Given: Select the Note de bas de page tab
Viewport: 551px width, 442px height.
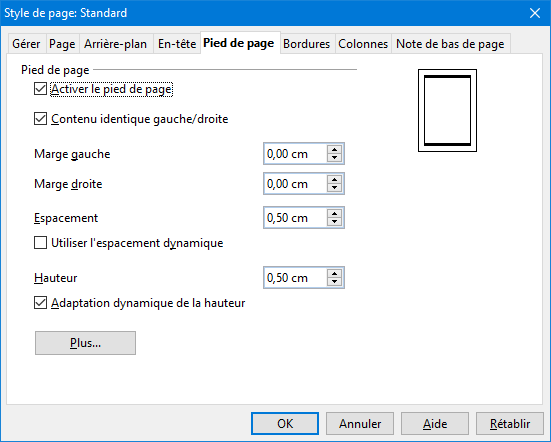Looking at the screenshot, I should pyautogui.click(x=450, y=44).
